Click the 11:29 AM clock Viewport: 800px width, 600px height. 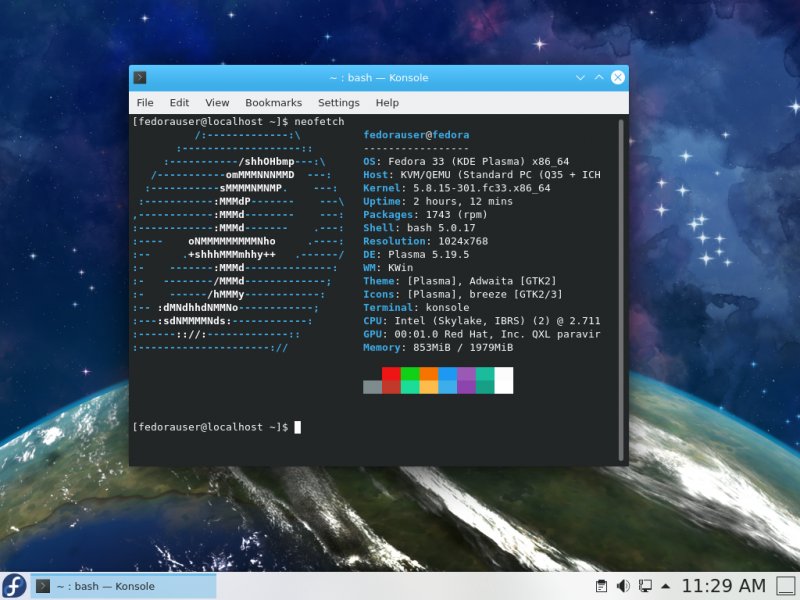point(723,586)
